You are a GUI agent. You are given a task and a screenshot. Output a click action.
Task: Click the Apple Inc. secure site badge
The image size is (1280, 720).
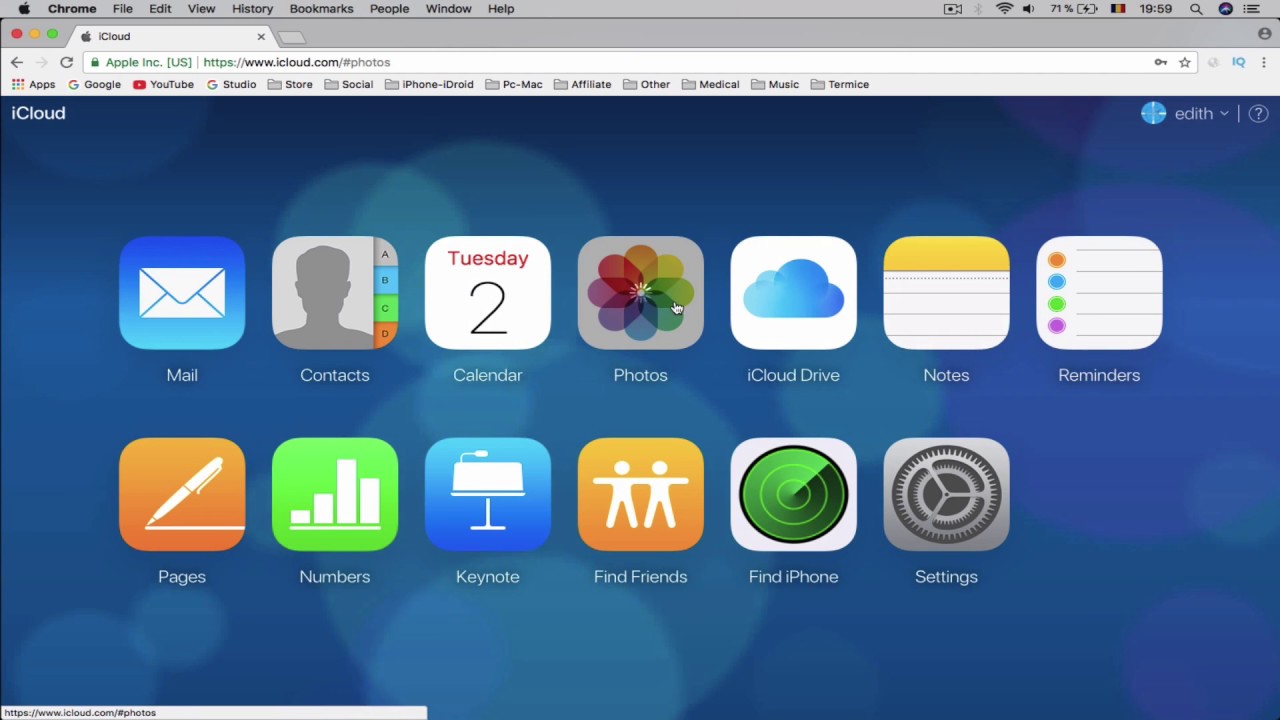tap(141, 62)
